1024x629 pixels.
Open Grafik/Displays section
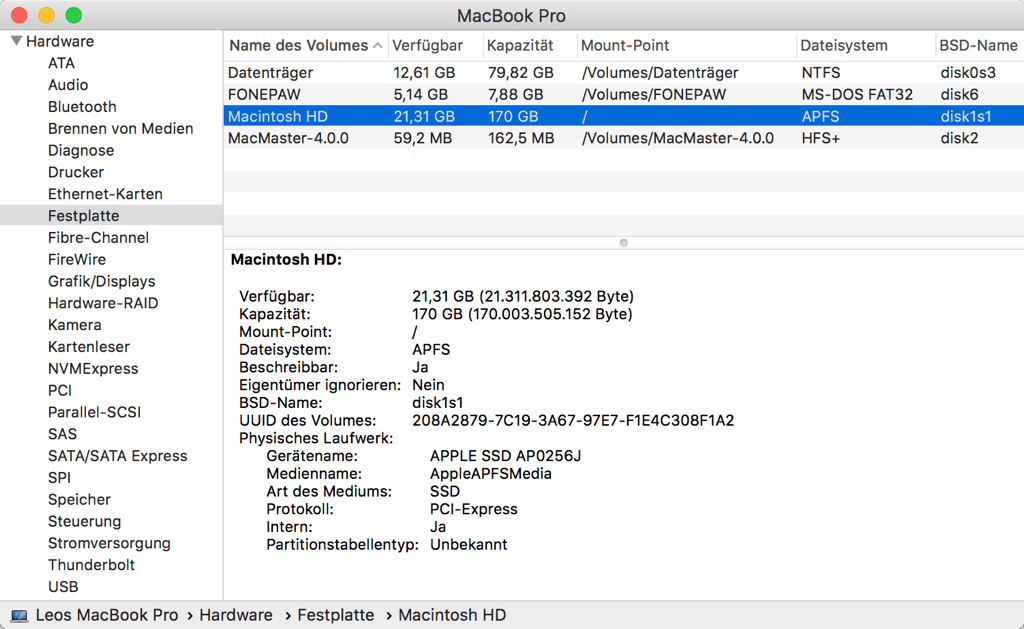pyautogui.click(x=101, y=282)
